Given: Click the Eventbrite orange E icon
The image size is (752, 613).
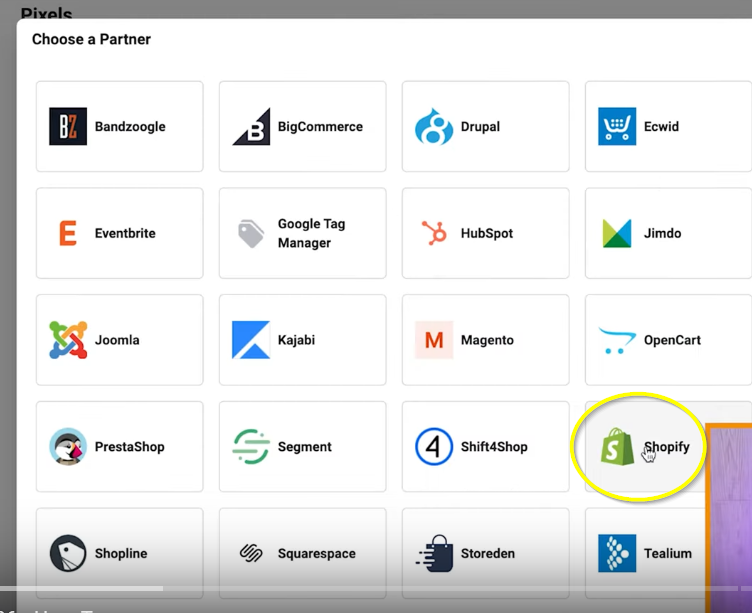Looking at the screenshot, I should (x=68, y=233).
